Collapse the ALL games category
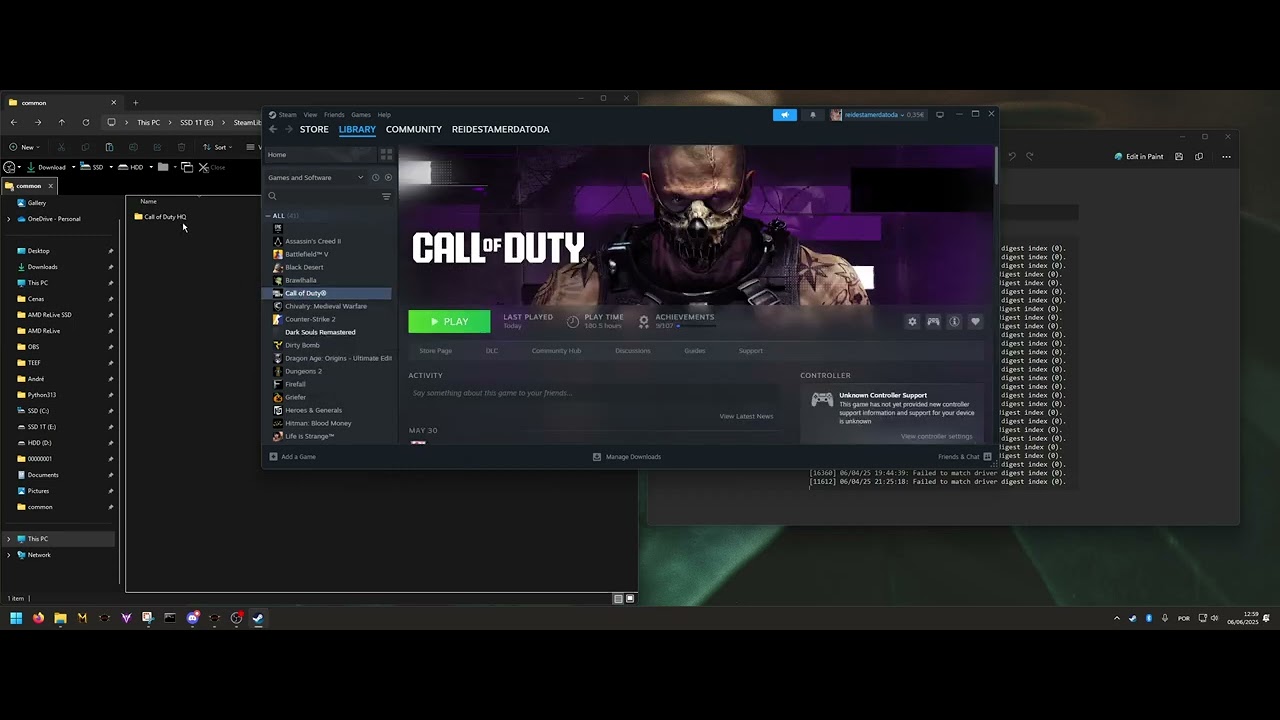Viewport: 1280px width, 720px height. pyautogui.click(x=268, y=215)
